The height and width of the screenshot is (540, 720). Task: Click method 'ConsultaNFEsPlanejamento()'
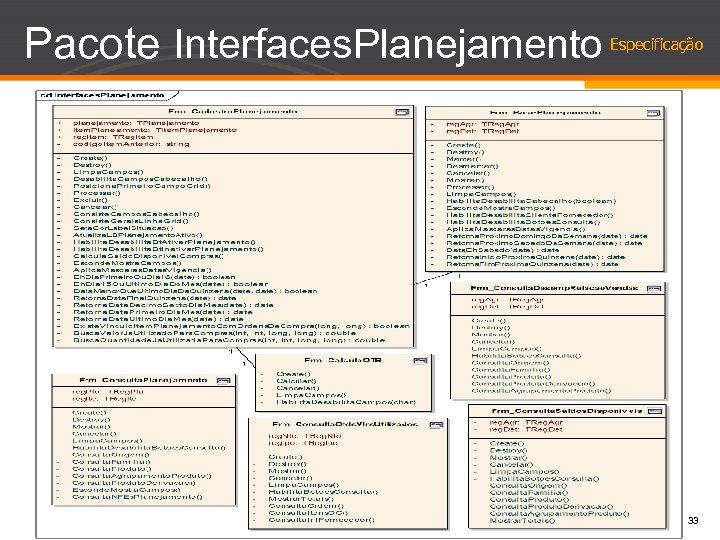pyautogui.click(x=138, y=497)
